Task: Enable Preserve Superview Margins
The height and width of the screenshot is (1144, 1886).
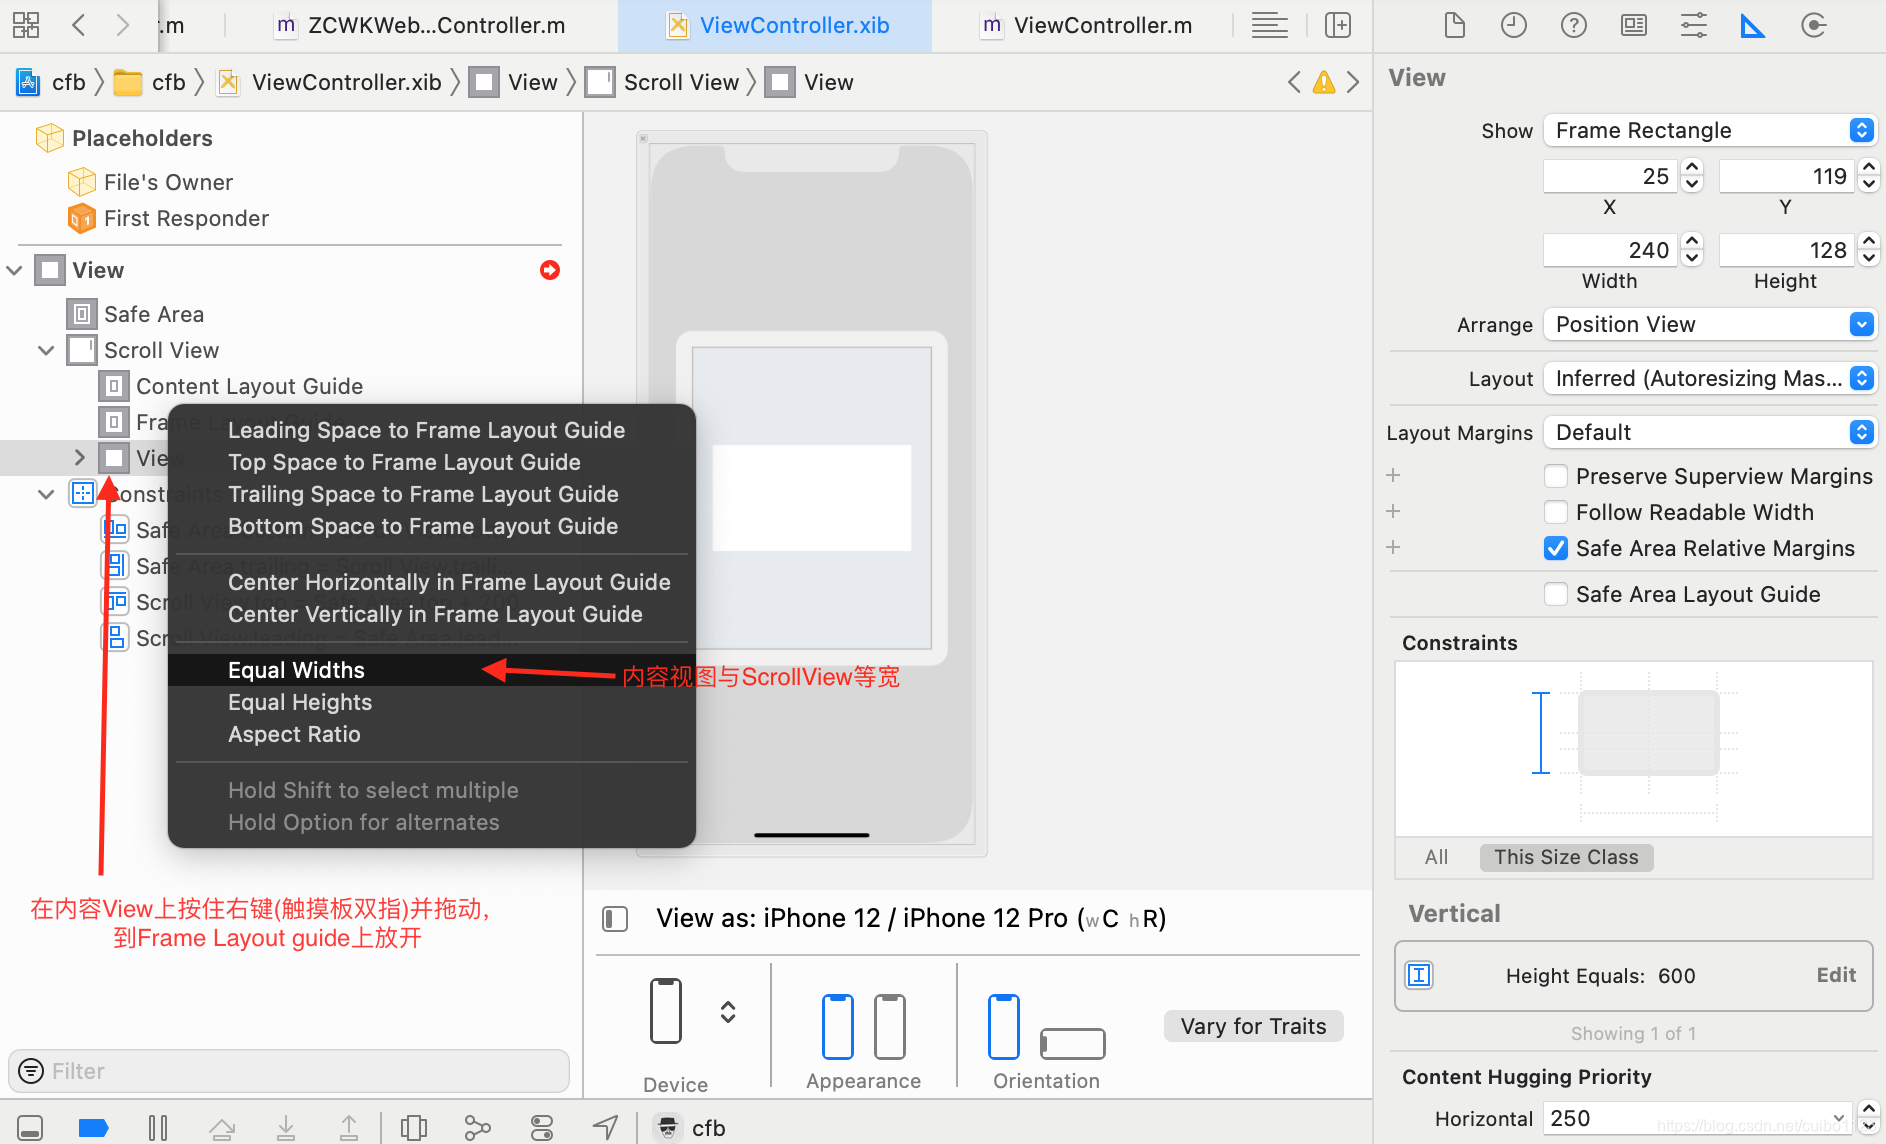Action: (1556, 476)
